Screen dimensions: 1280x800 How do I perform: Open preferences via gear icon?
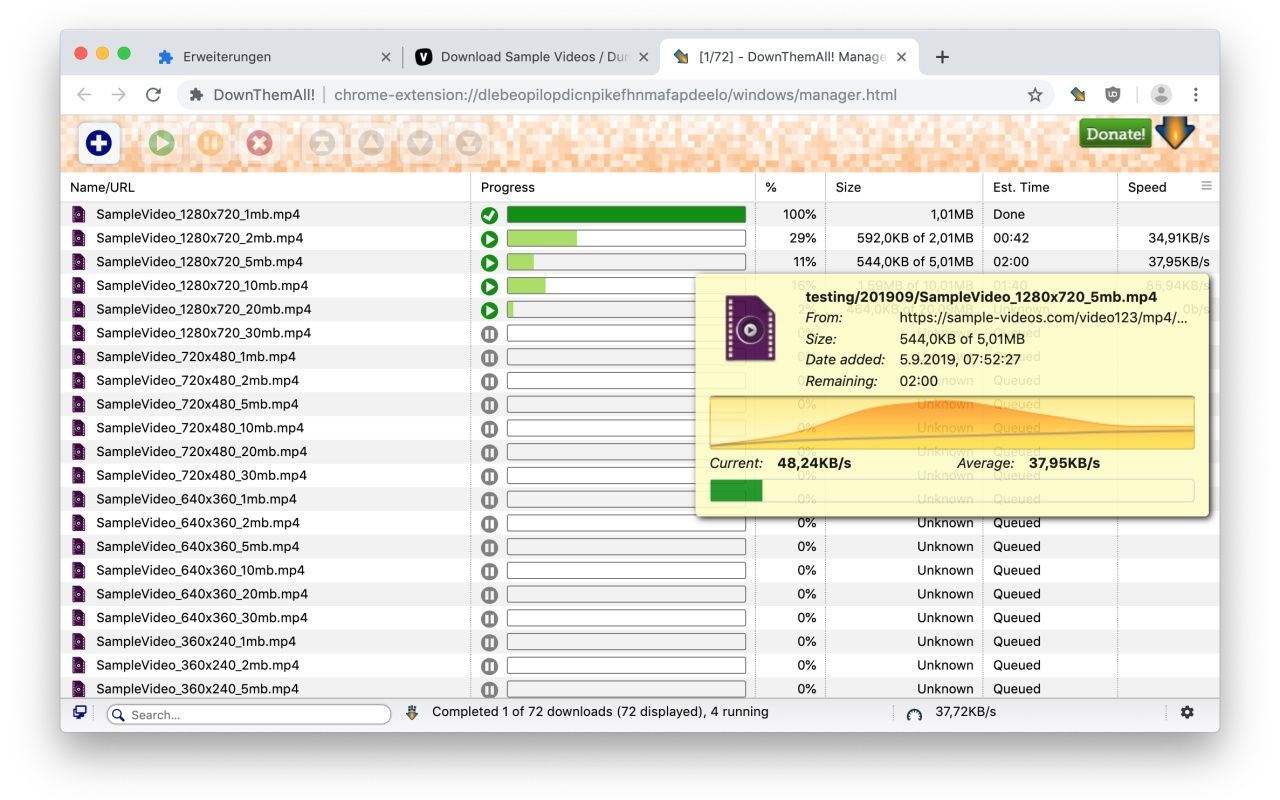[x=1187, y=712]
